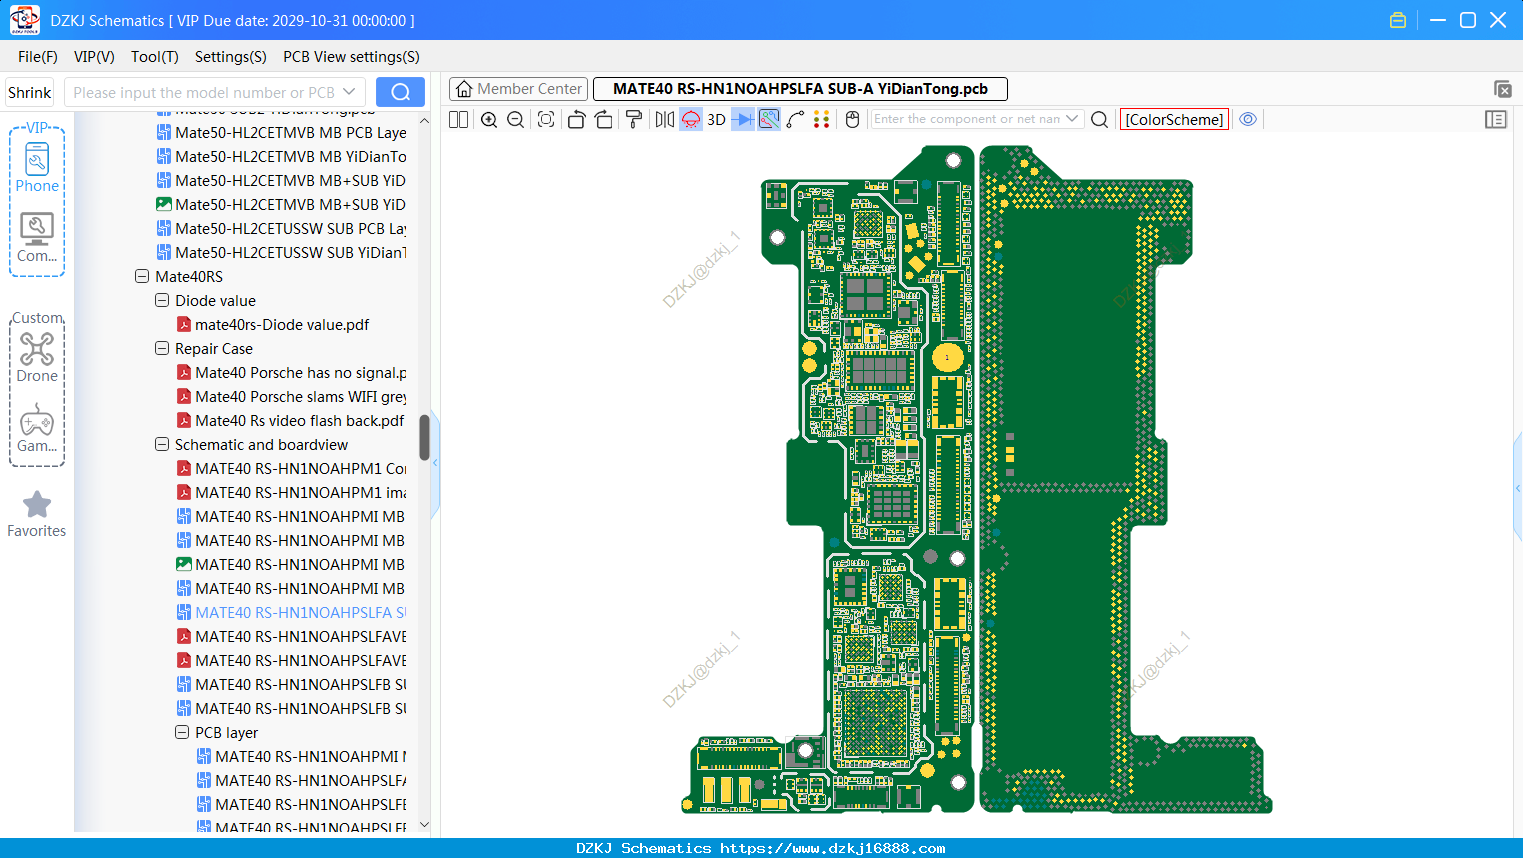Open the colored dots grid tool
The image size is (1523, 858).
[x=821, y=119]
